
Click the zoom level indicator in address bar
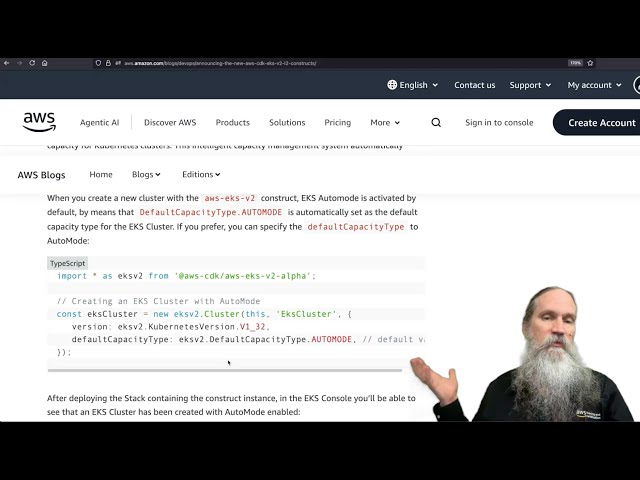tap(576, 63)
